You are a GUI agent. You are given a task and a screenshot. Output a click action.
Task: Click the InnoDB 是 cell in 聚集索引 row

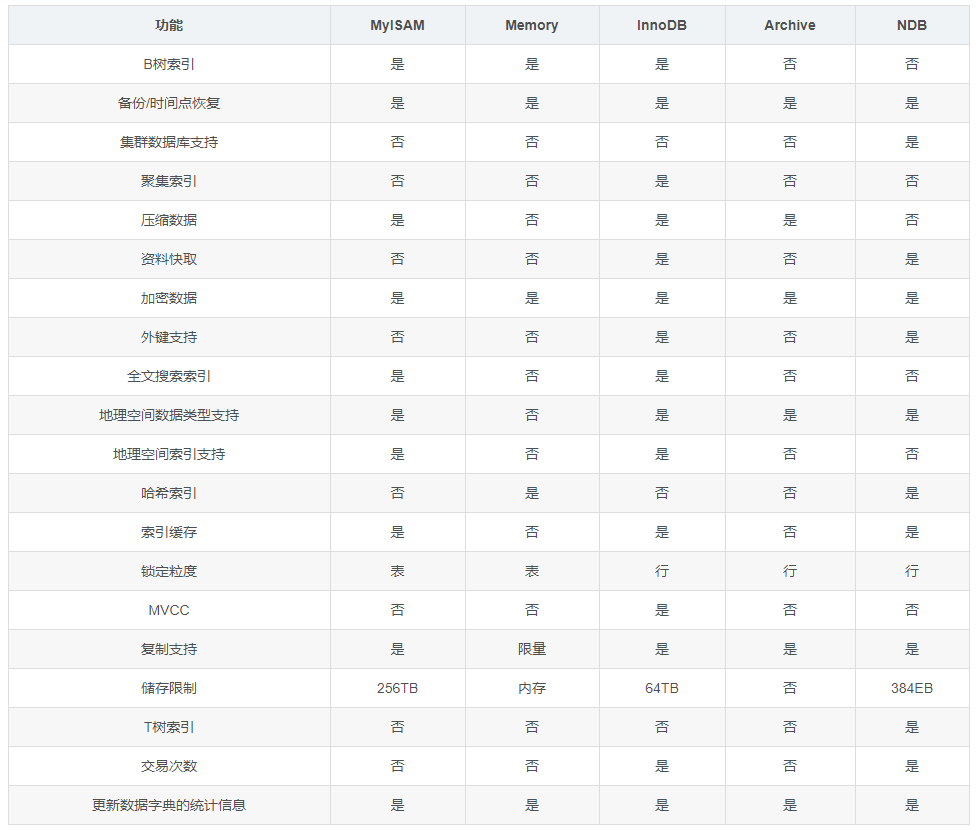coord(662,181)
